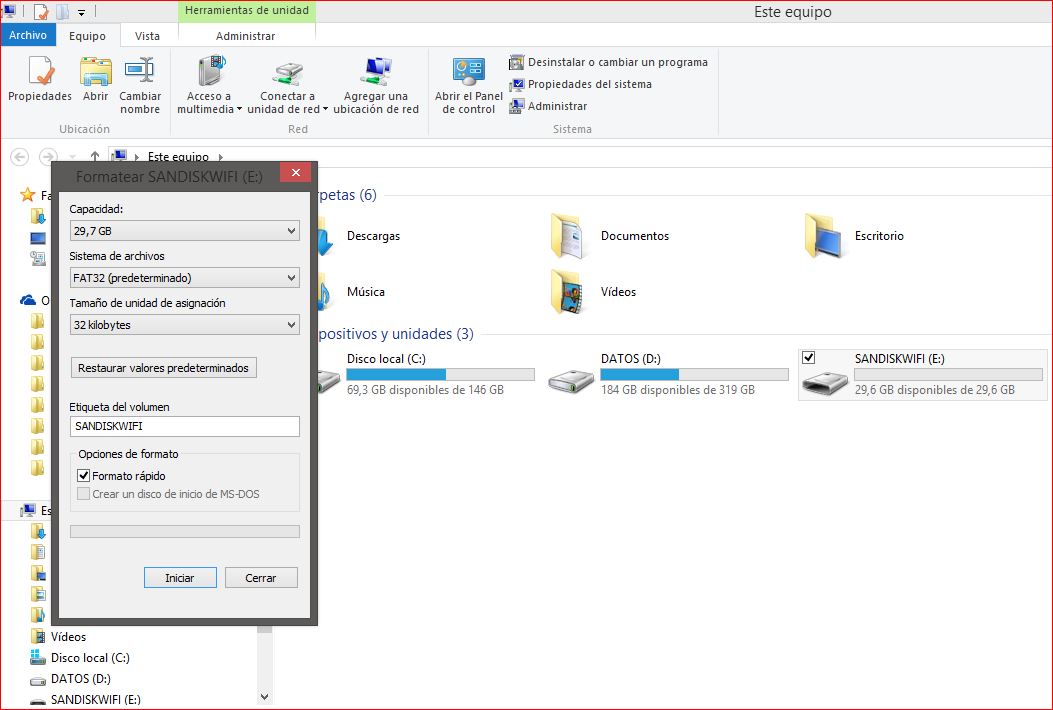Click the format progress bar

coord(185,532)
